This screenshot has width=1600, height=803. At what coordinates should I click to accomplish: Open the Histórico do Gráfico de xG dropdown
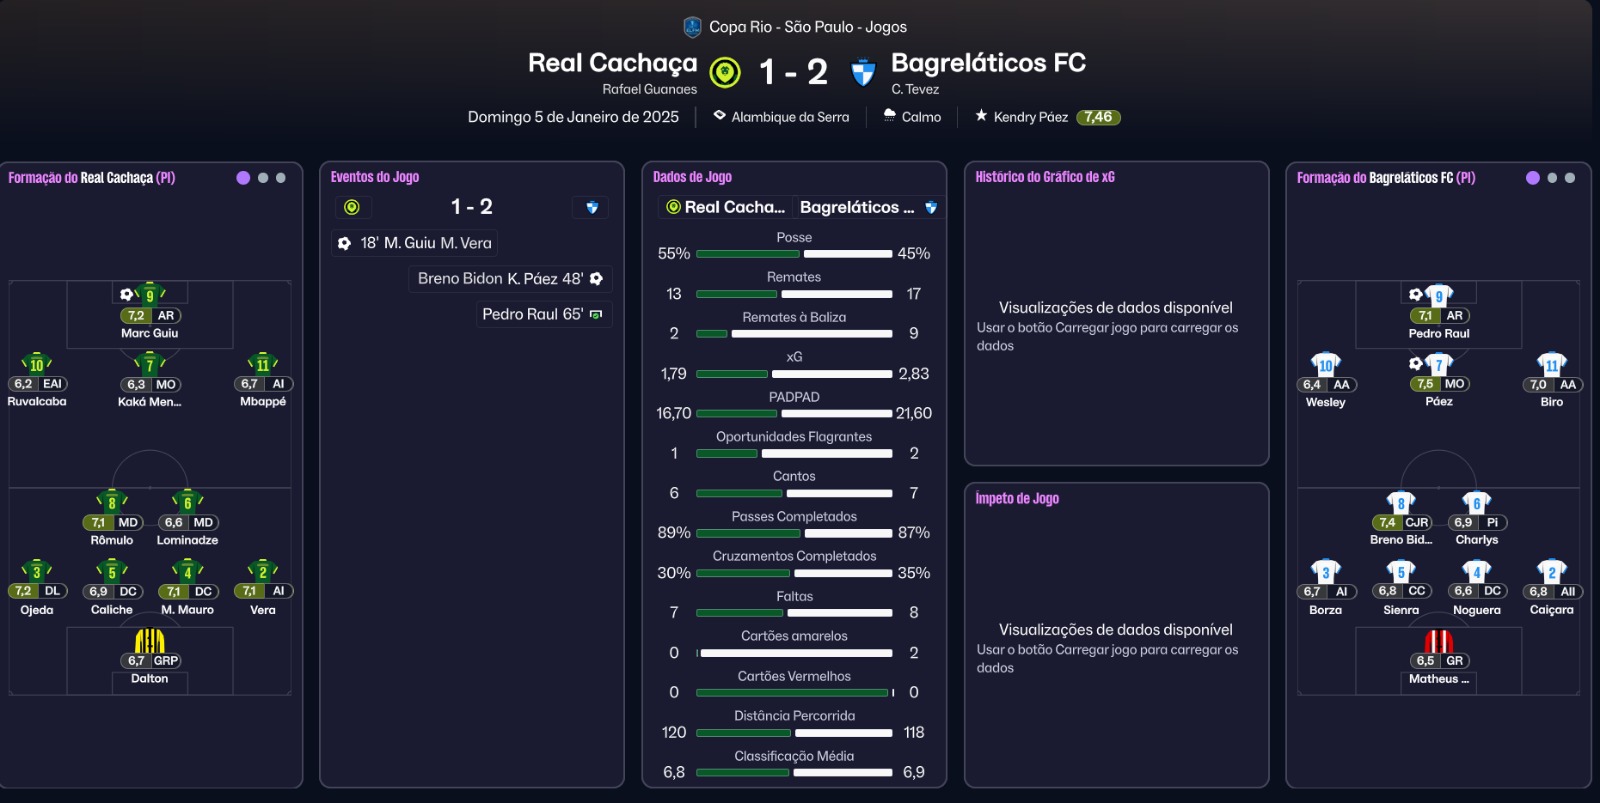(x=1045, y=177)
